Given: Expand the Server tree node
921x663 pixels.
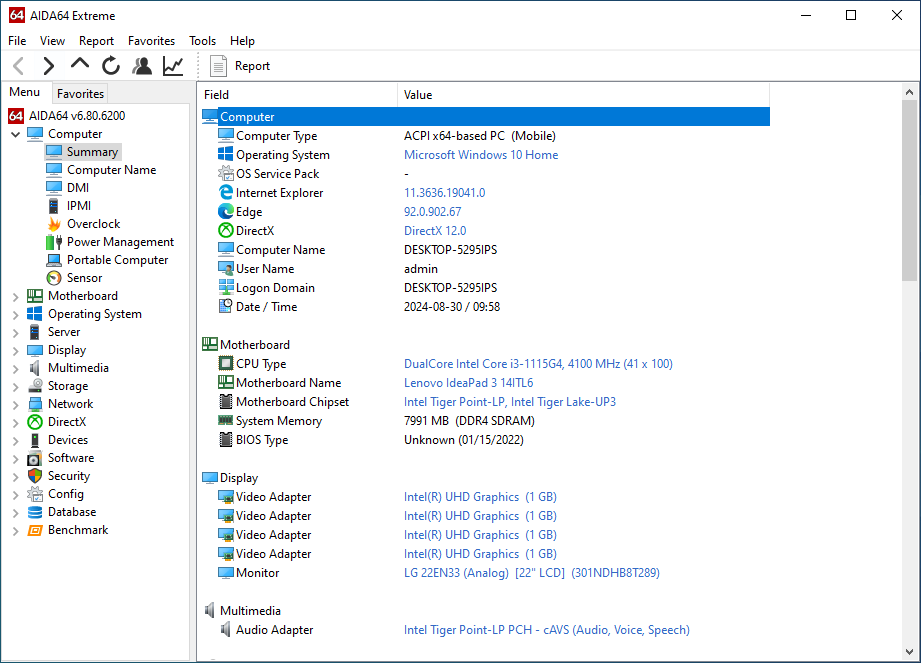Looking at the screenshot, I should pos(16,333).
